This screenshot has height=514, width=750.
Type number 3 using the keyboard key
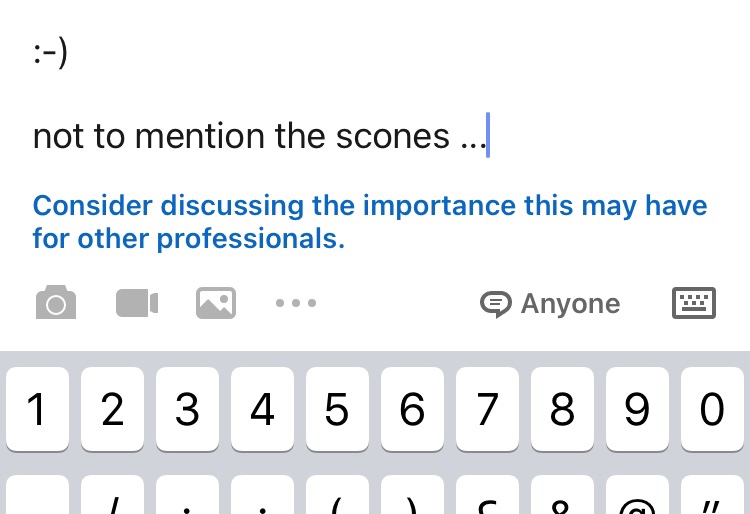pos(187,409)
